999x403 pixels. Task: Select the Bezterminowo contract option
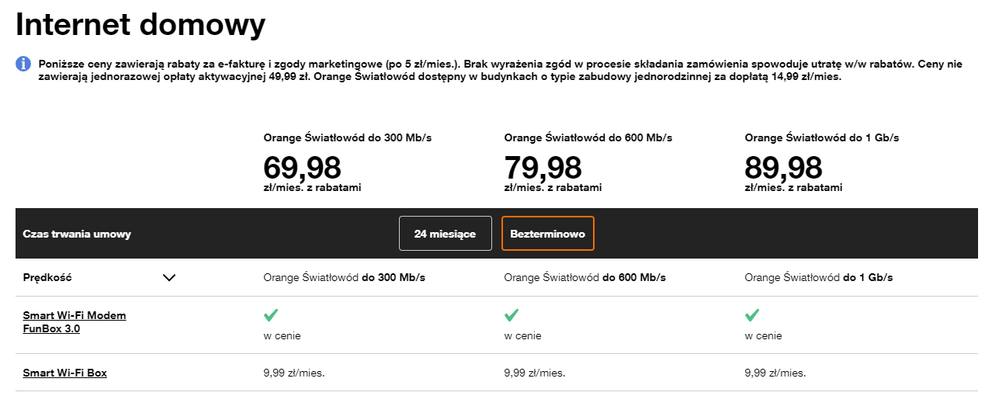click(548, 233)
